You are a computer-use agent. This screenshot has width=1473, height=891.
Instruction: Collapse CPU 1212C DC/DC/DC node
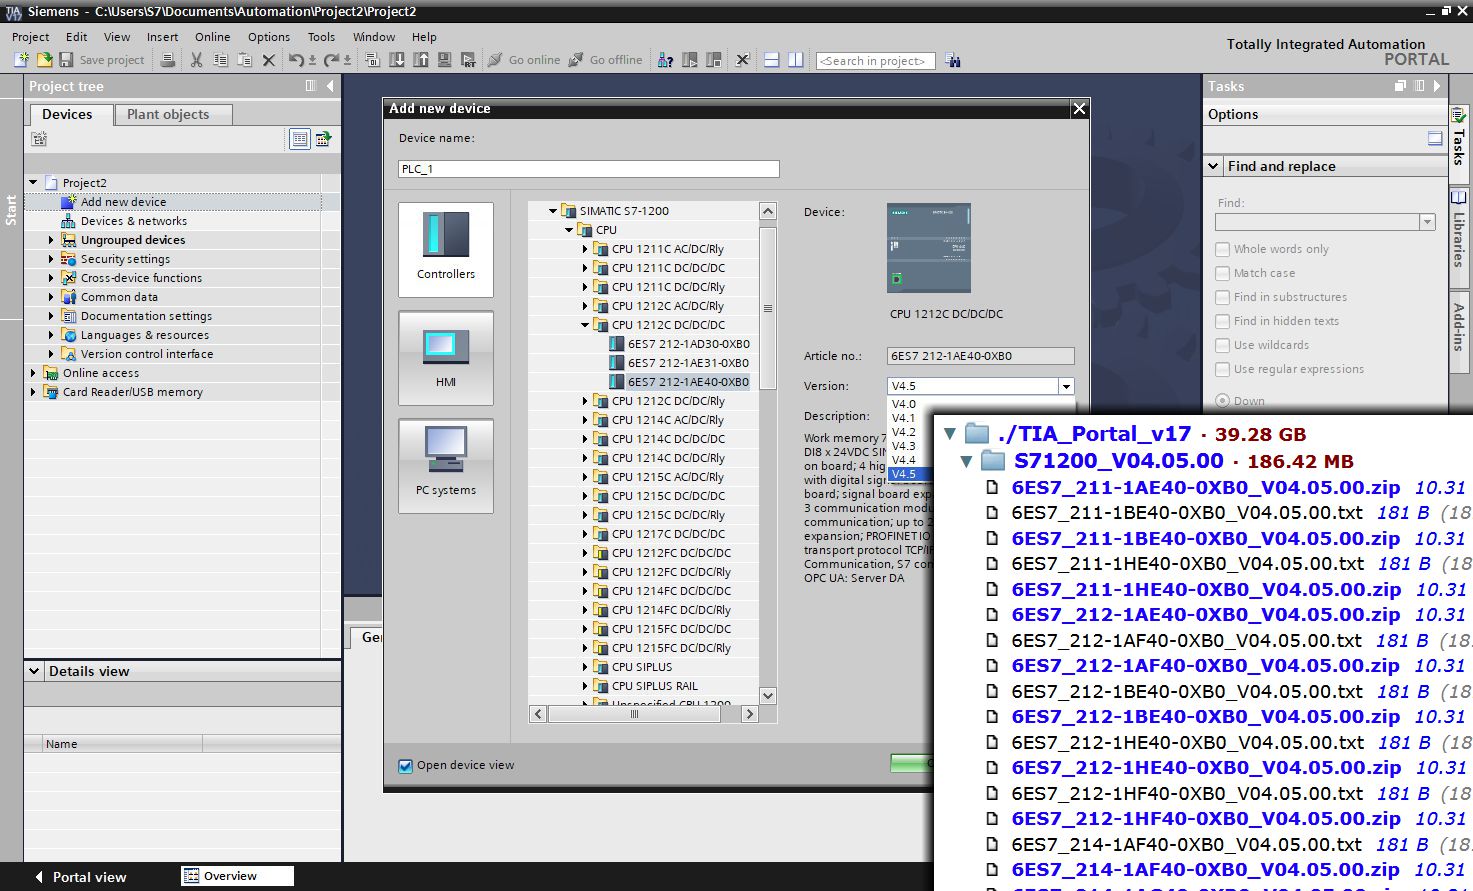(585, 325)
